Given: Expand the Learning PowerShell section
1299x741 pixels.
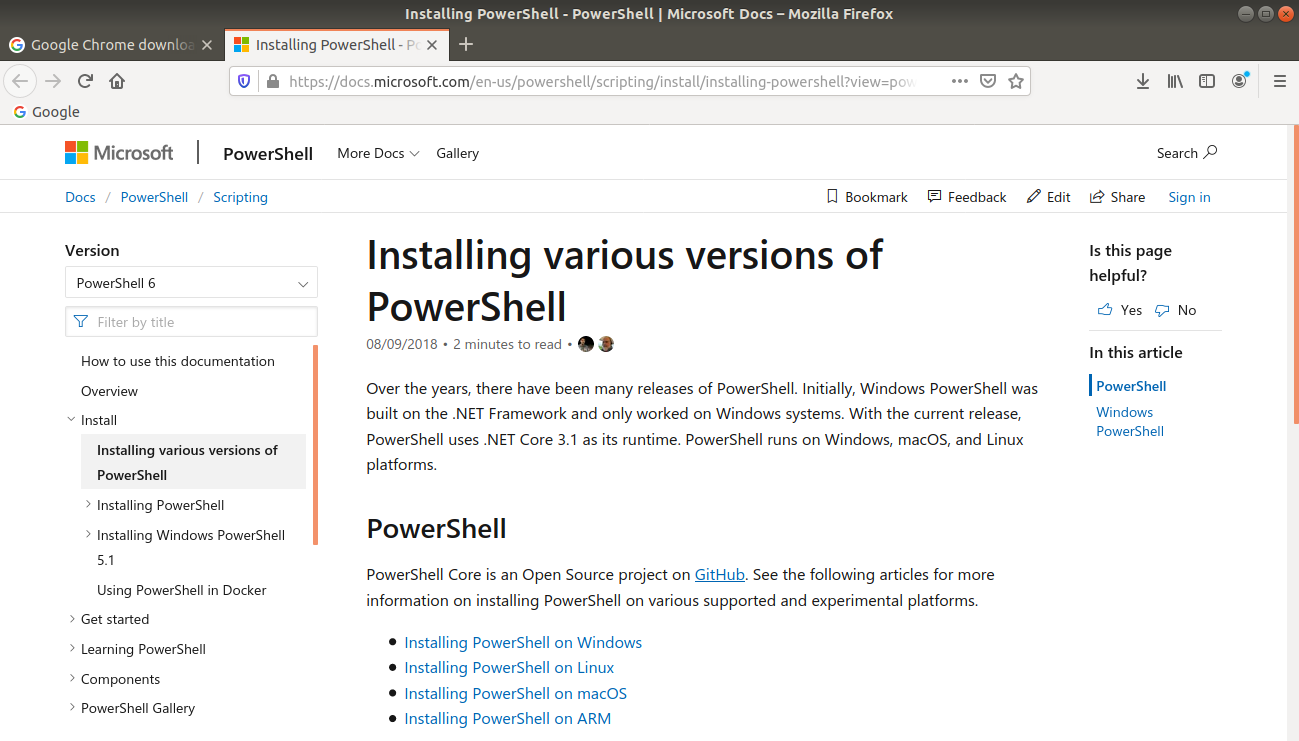Looking at the screenshot, I should [x=71, y=649].
